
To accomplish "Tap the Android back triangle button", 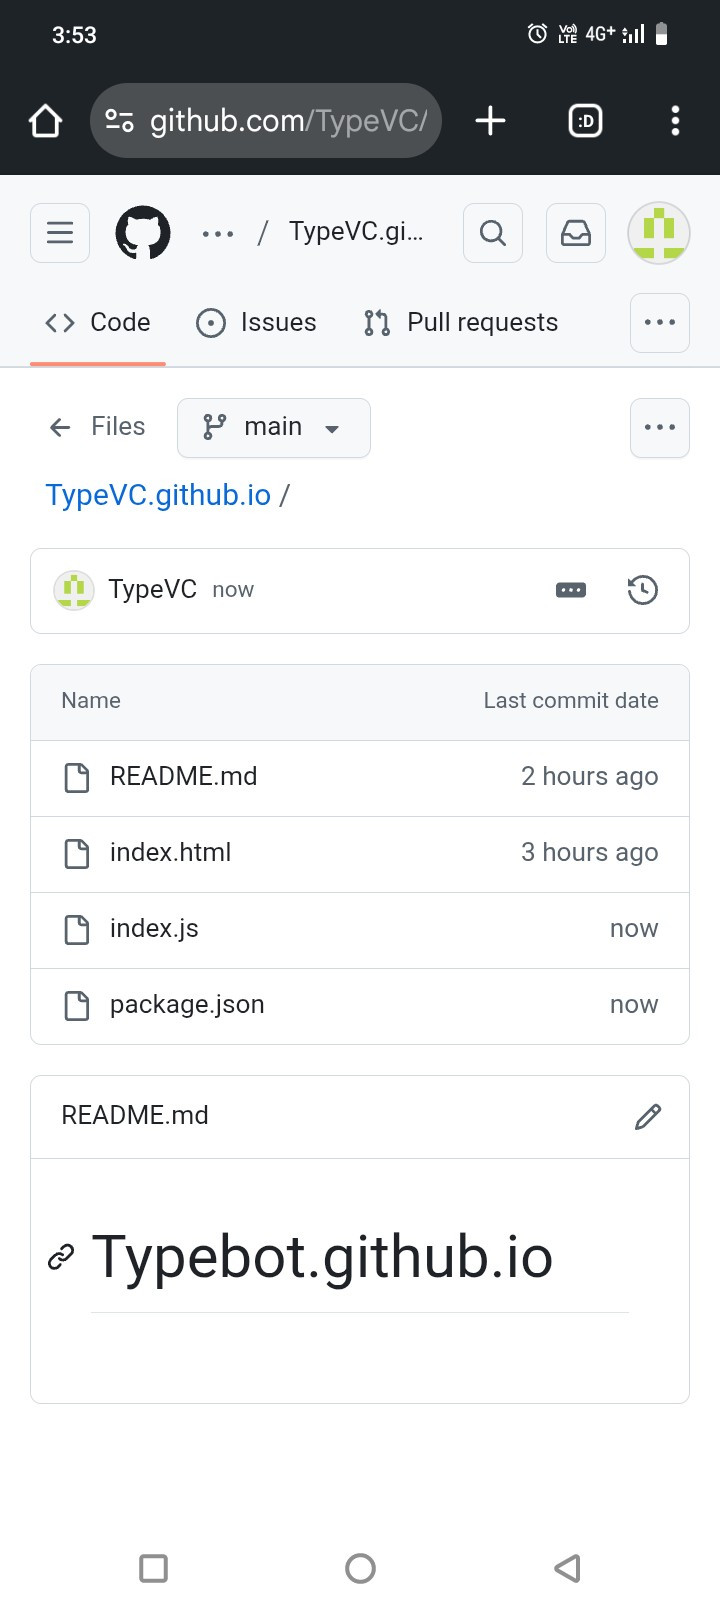I will coord(567,1568).
